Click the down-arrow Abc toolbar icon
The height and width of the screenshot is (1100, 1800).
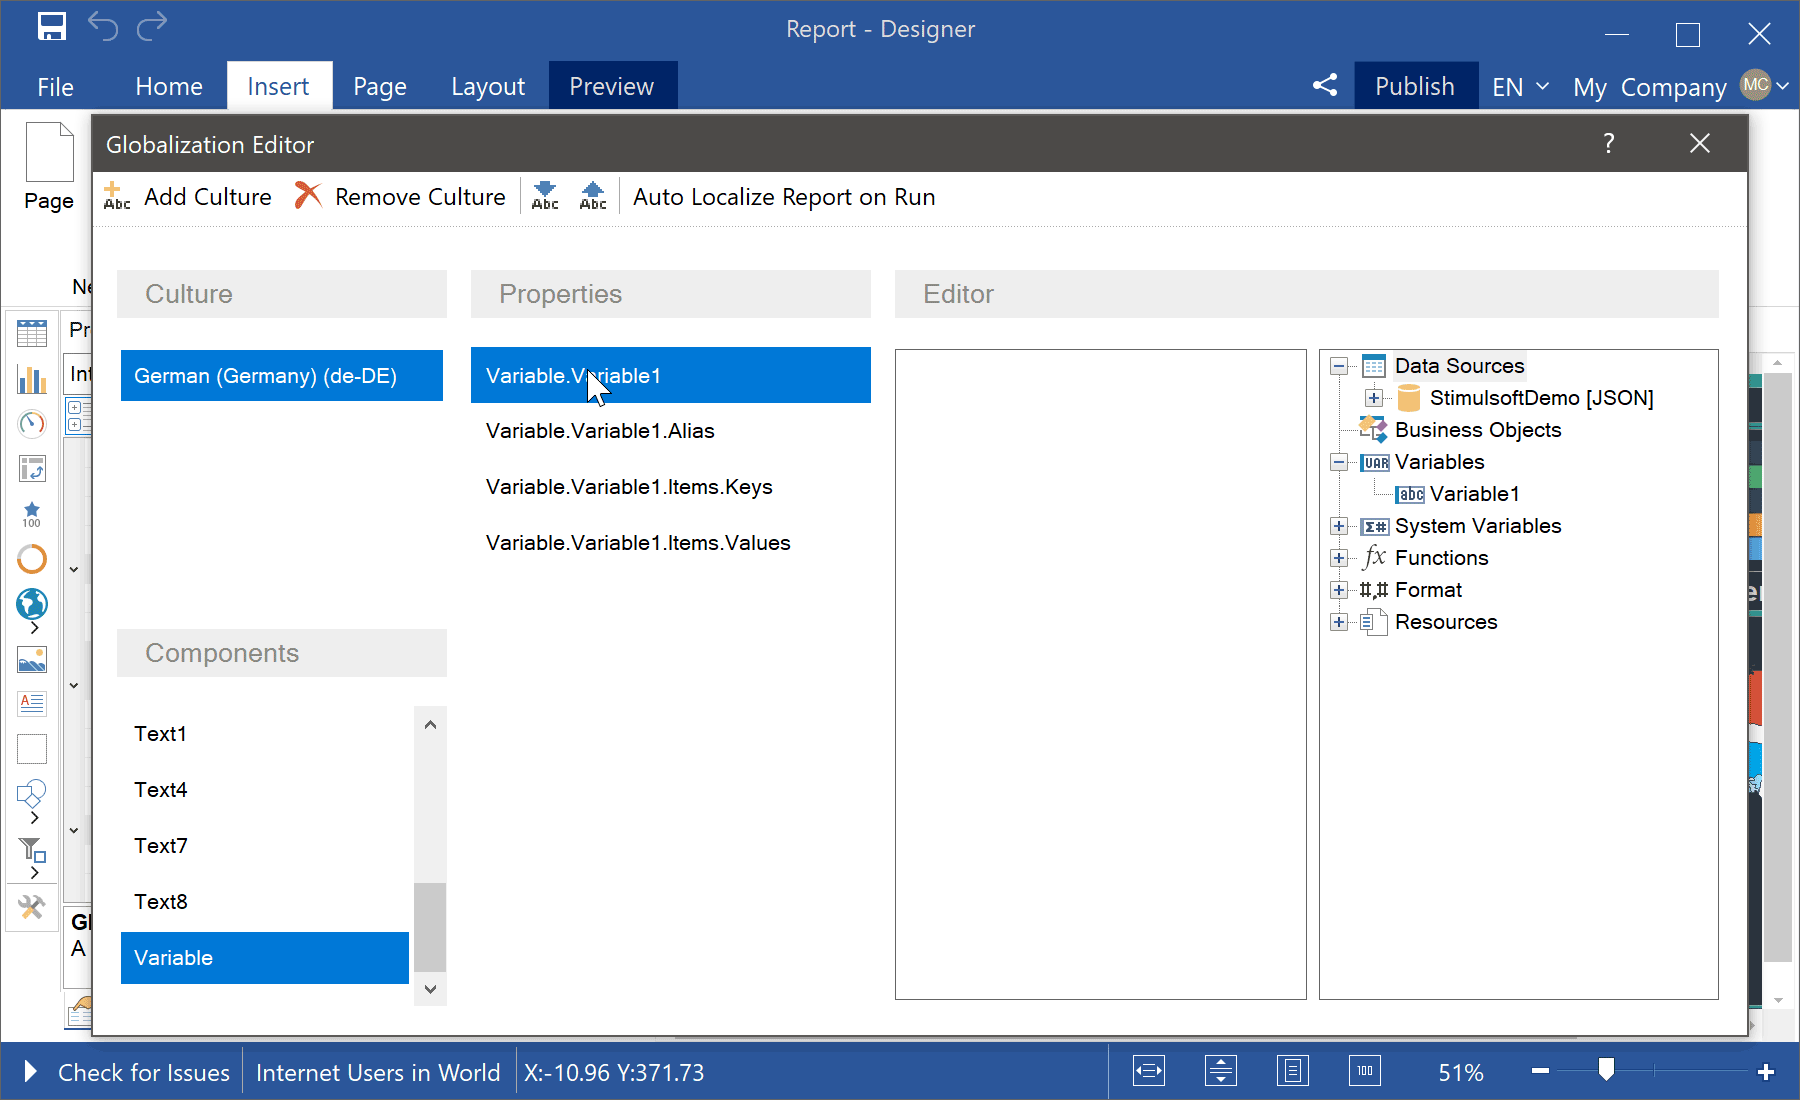(x=545, y=196)
